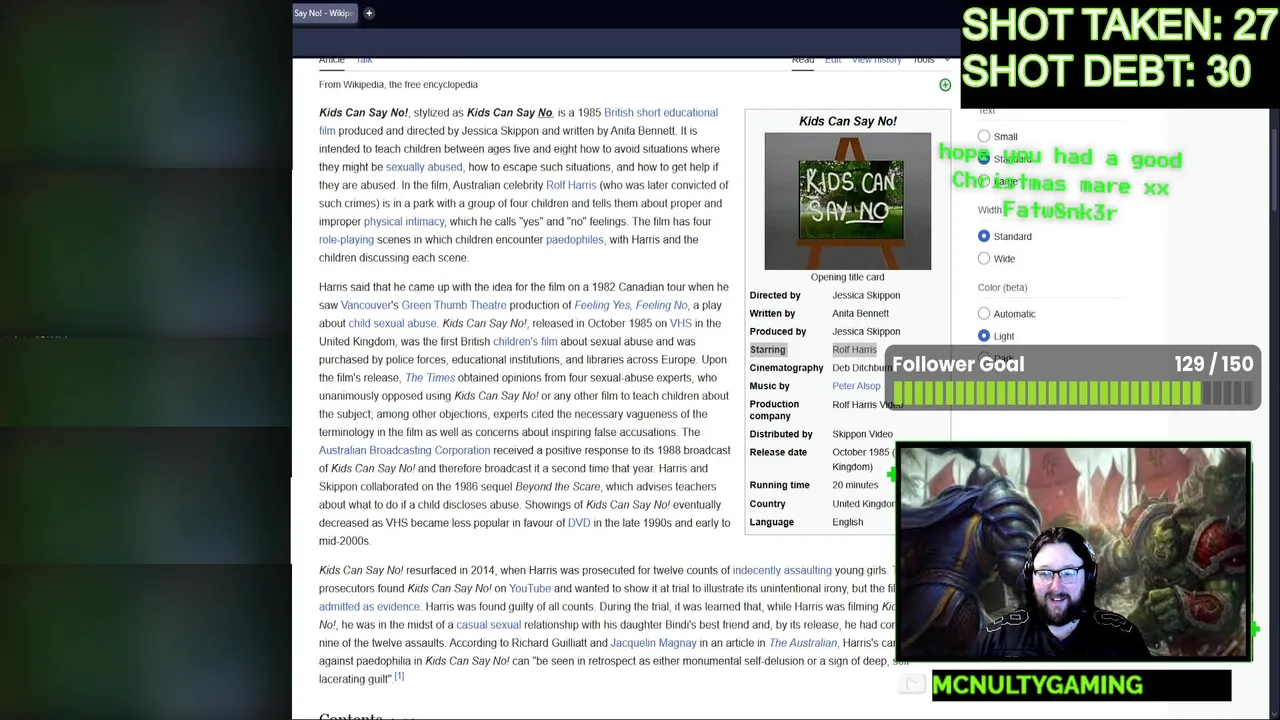Image resolution: width=1280 pixels, height=720 pixels.
Task: Open the 'admitted as evidence' link
Action: pyautogui.click(x=369, y=606)
